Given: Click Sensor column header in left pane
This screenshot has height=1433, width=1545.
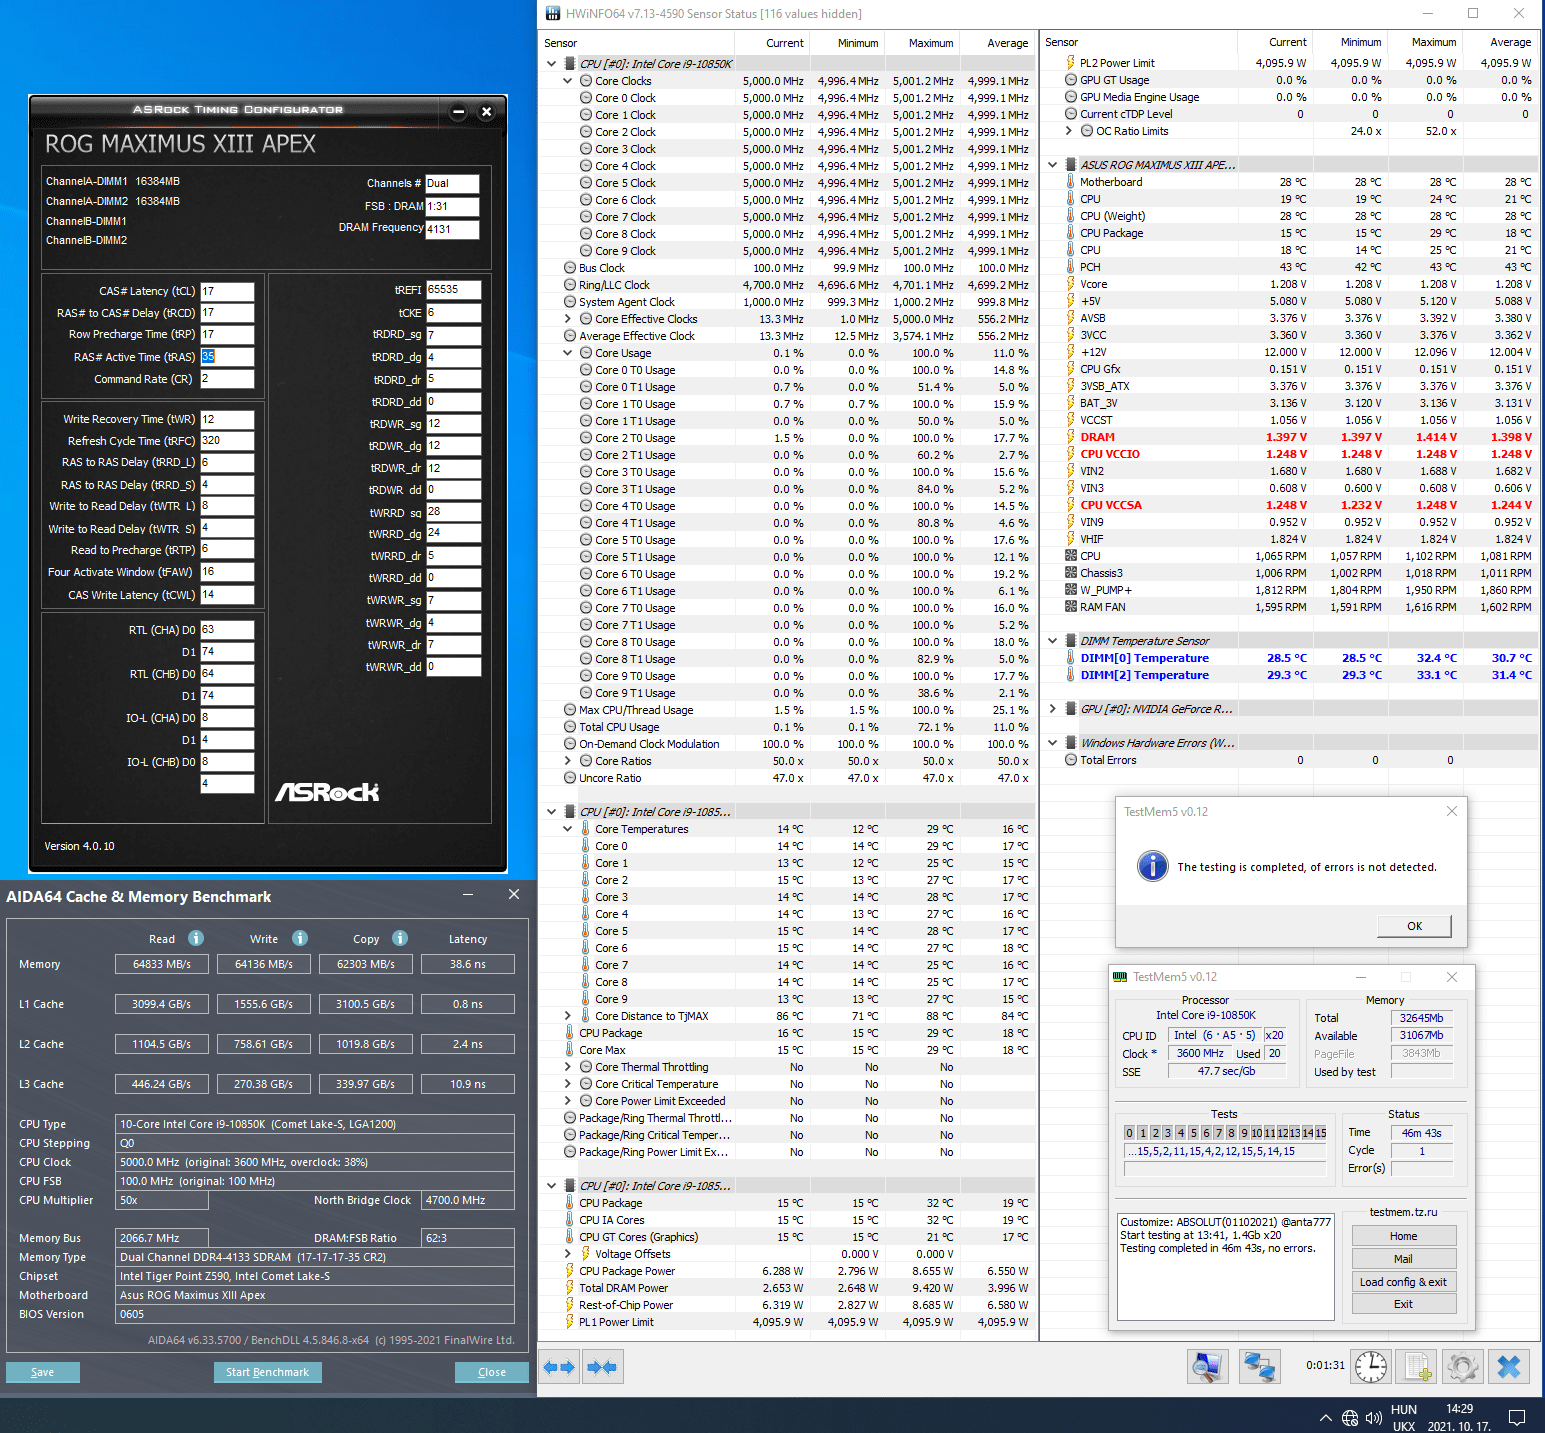Looking at the screenshot, I should pos(637,43).
